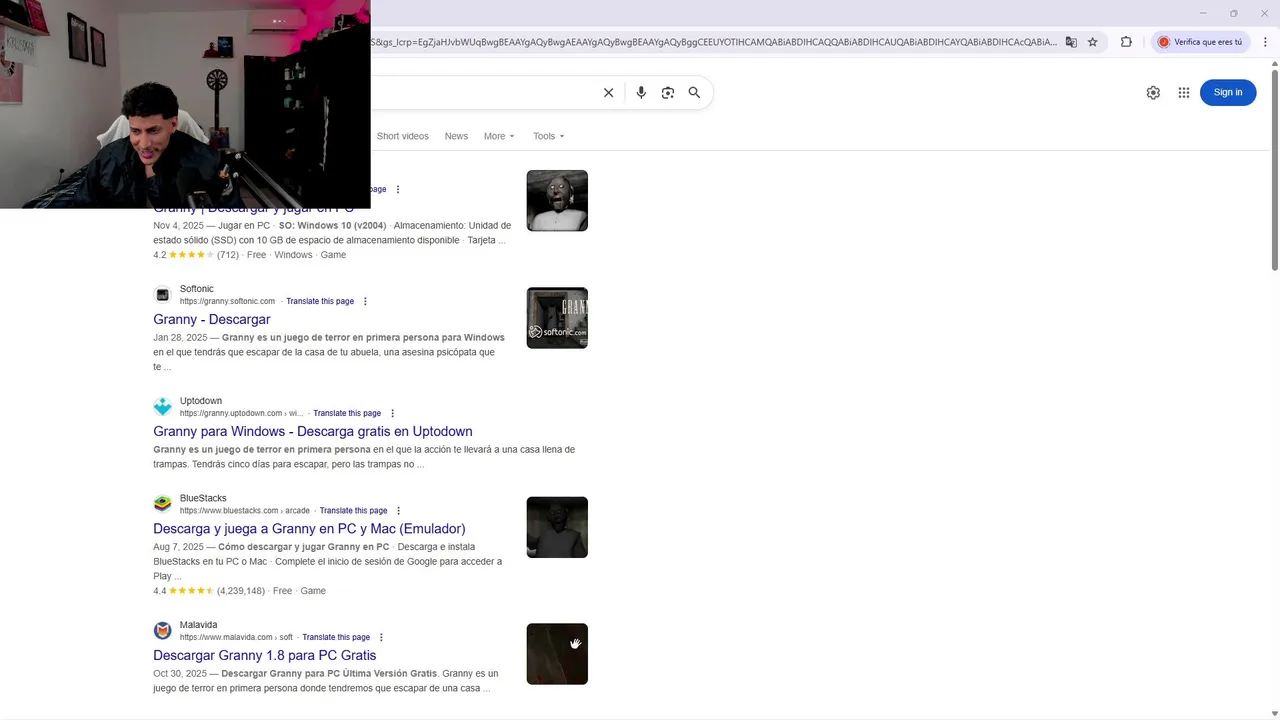Bookmark this page with the star icon

pyautogui.click(x=1093, y=42)
